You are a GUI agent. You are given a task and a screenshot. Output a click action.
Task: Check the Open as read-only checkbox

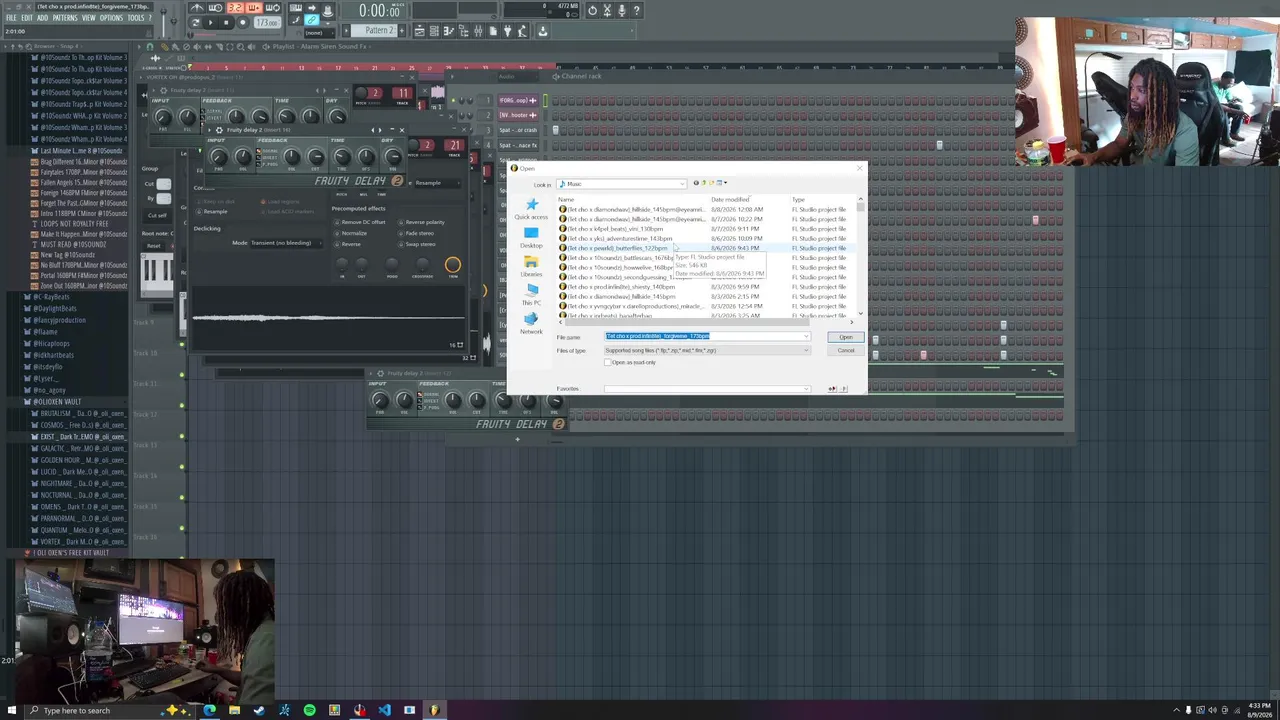click(x=608, y=362)
